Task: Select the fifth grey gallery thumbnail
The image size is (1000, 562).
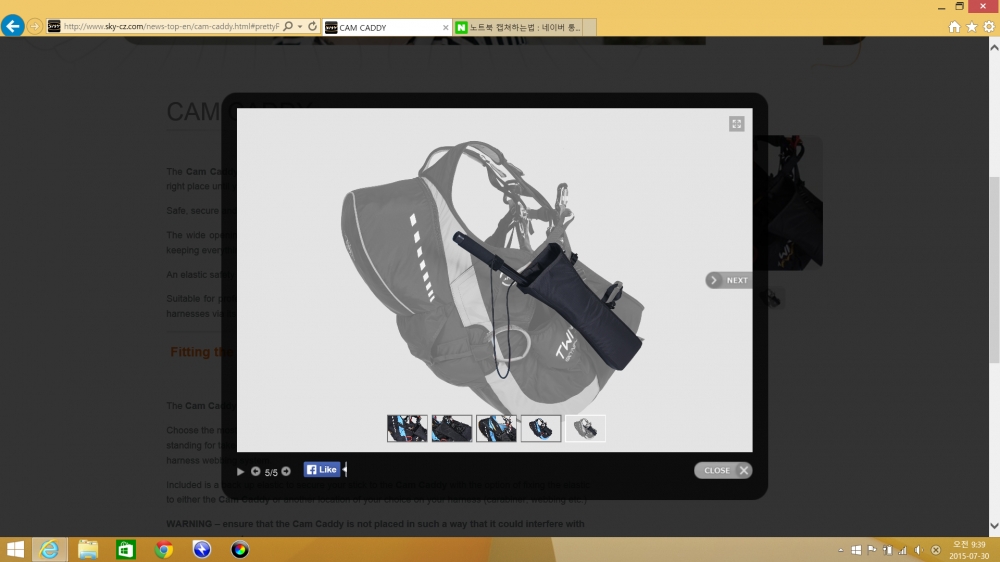Action: point(585,428)
